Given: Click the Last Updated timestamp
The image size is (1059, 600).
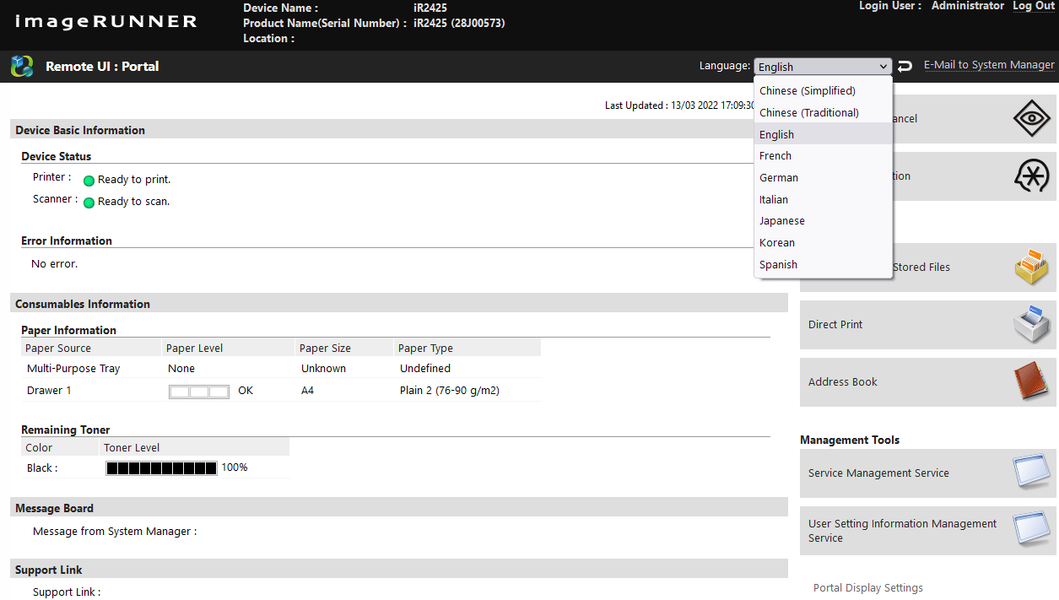Looking at the screenshot, I should 679,105.
